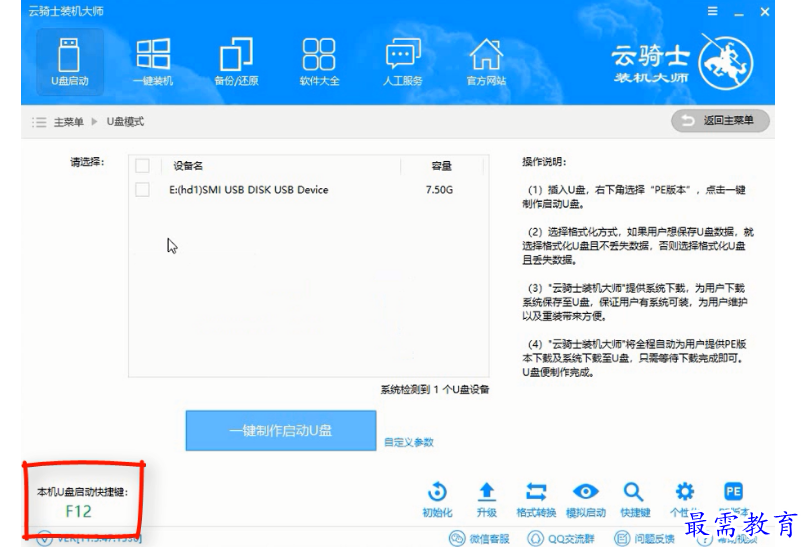Toggle select-all checkbox beside 设备名
Image resolution: width=806 pixels, height=556 pixels.
click(142, 166)
